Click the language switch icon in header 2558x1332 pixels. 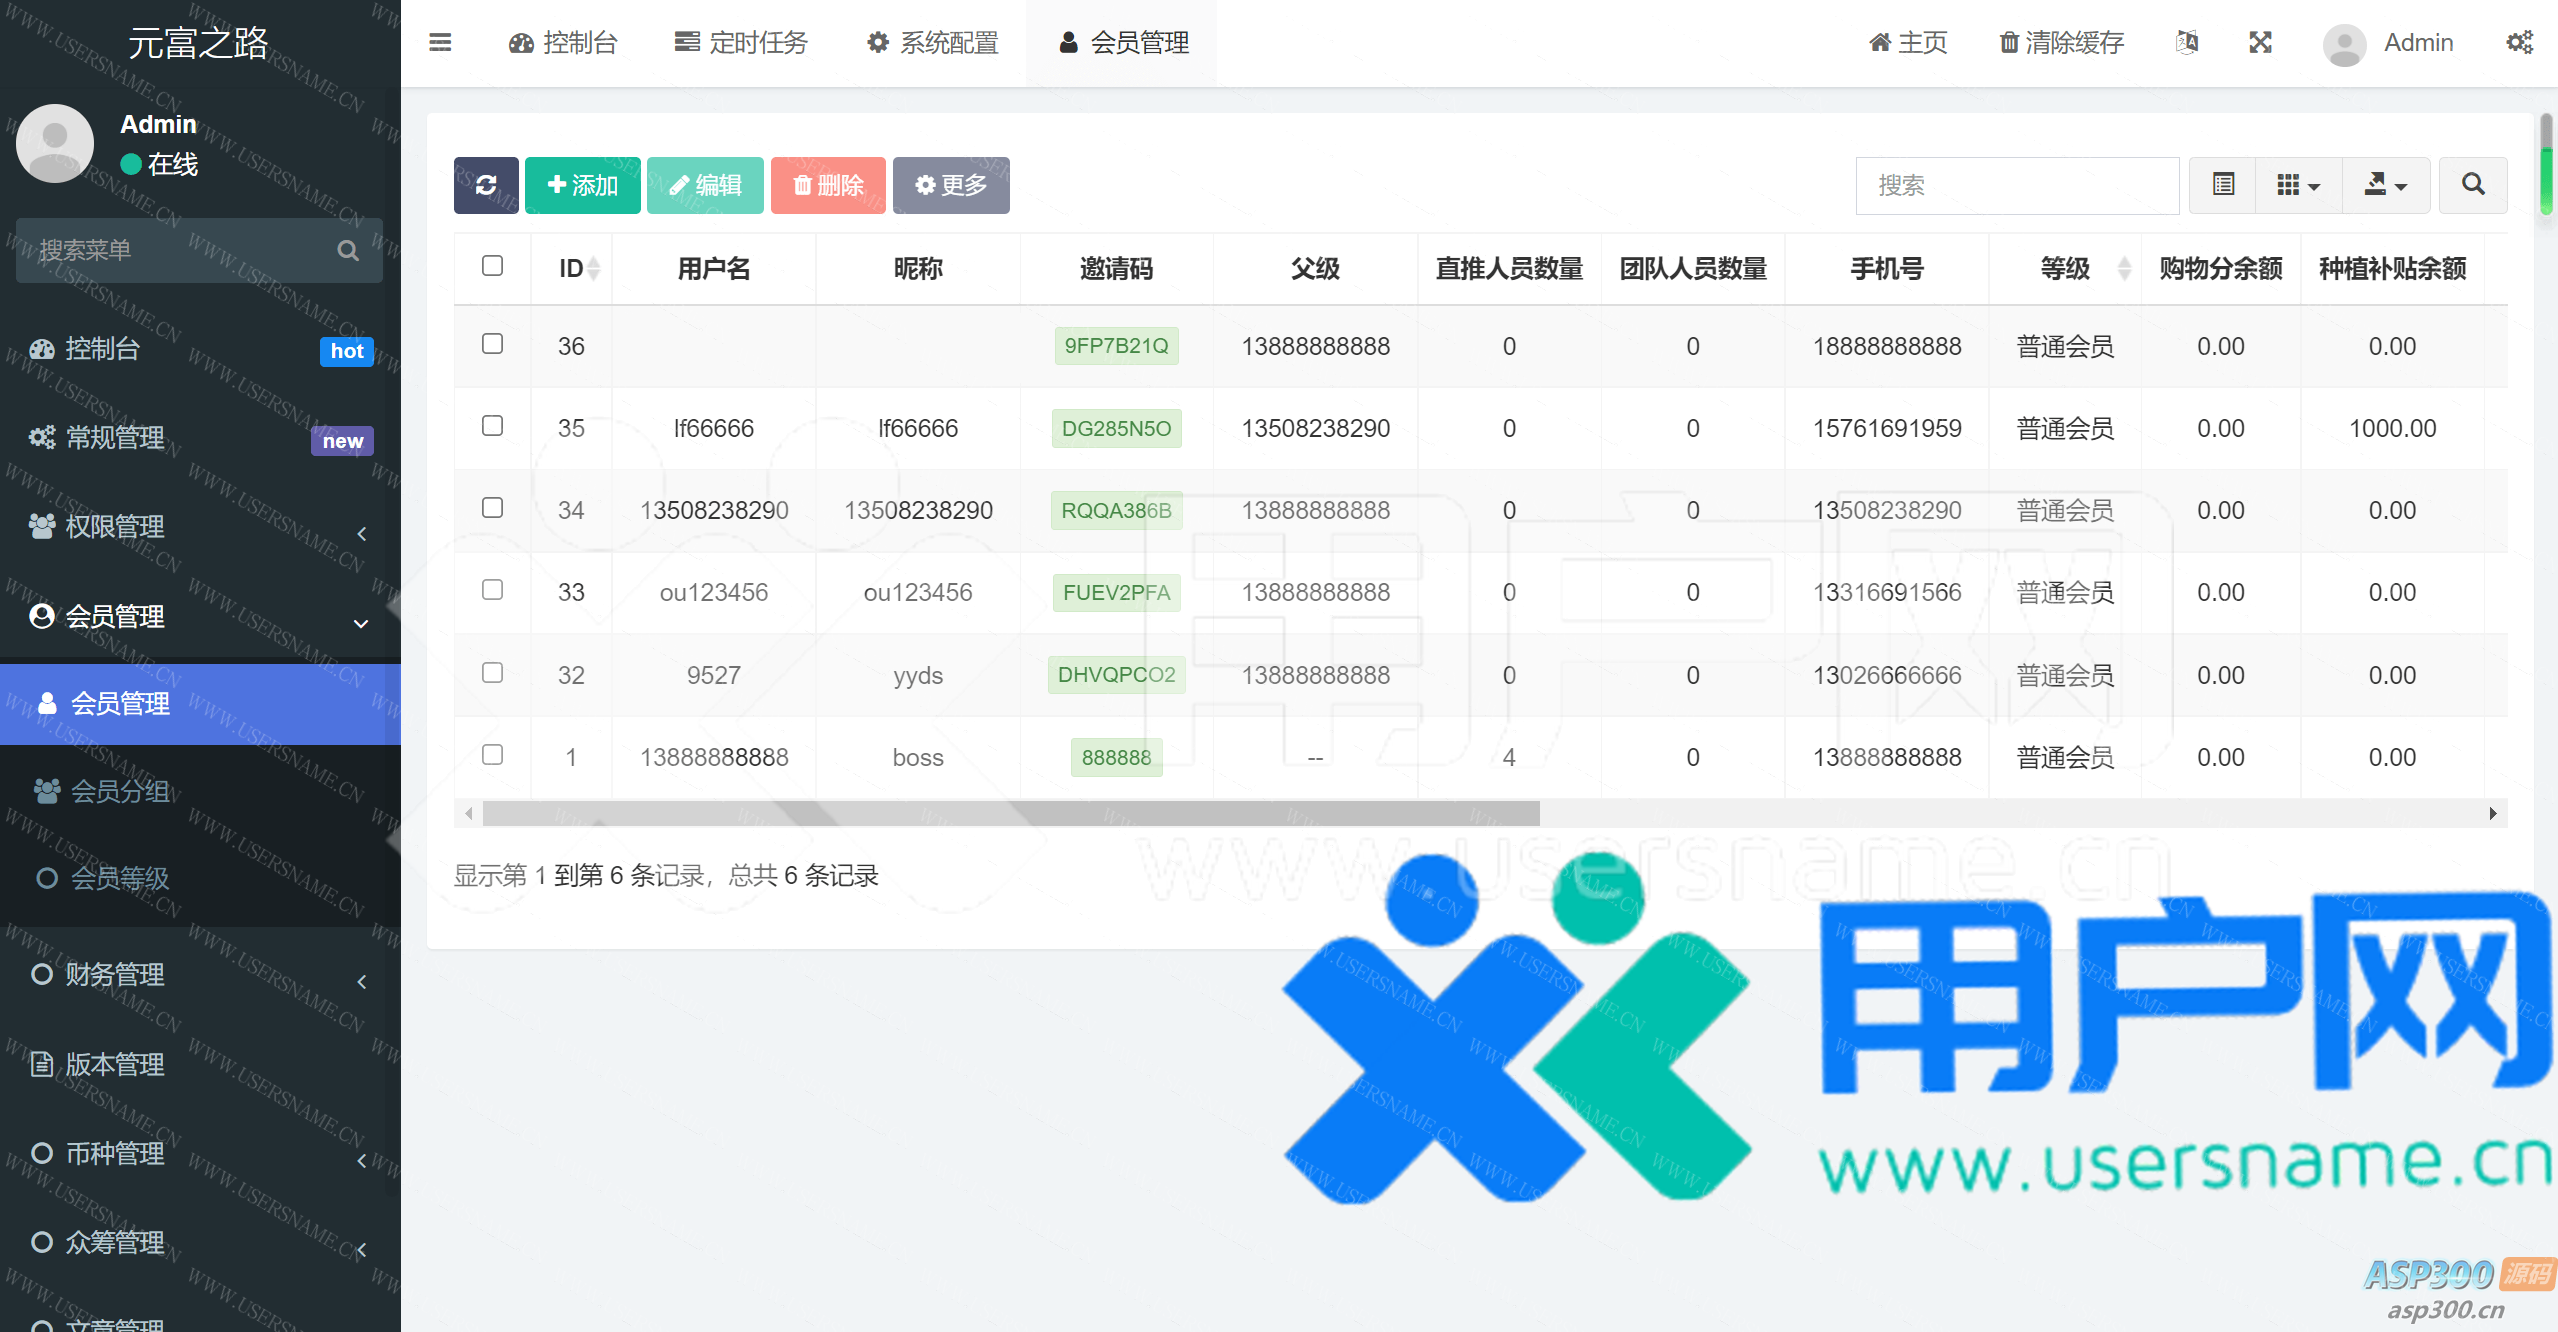[x=2187, y=42]
